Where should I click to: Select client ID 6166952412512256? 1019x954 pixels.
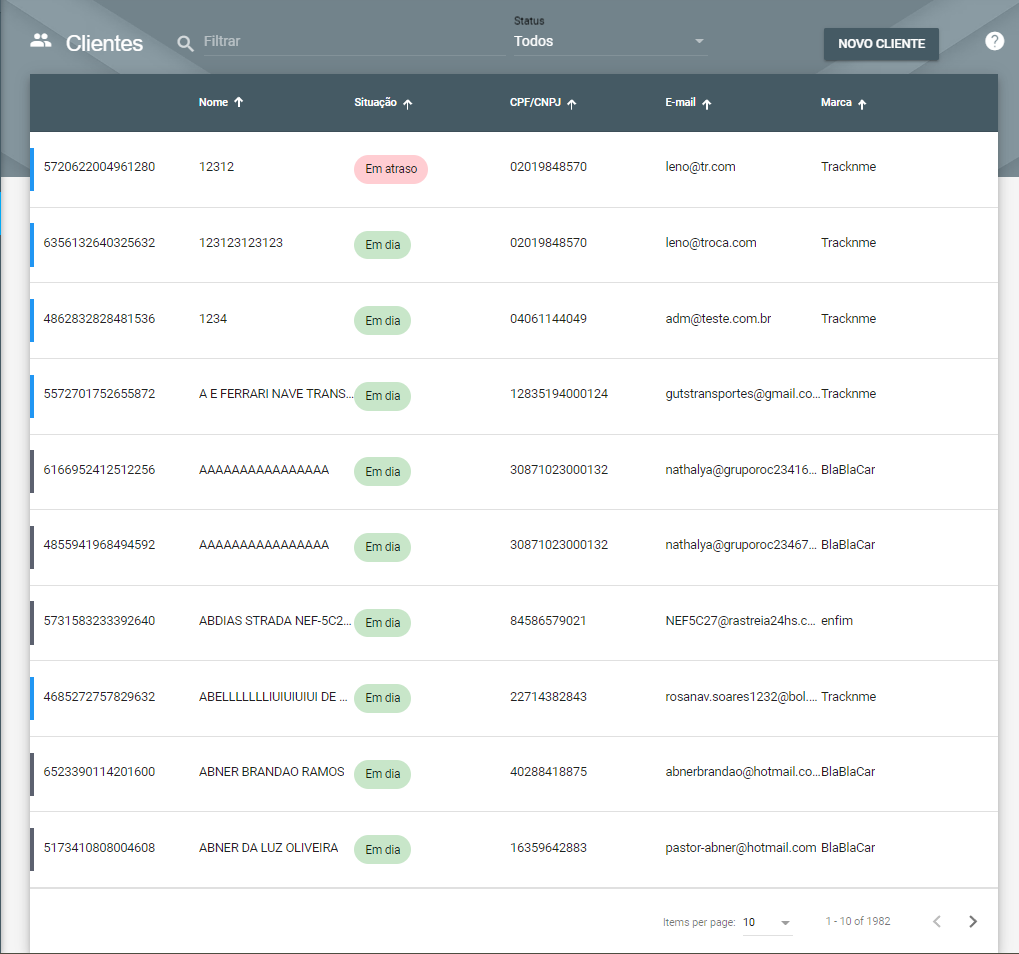coord(99,470)
